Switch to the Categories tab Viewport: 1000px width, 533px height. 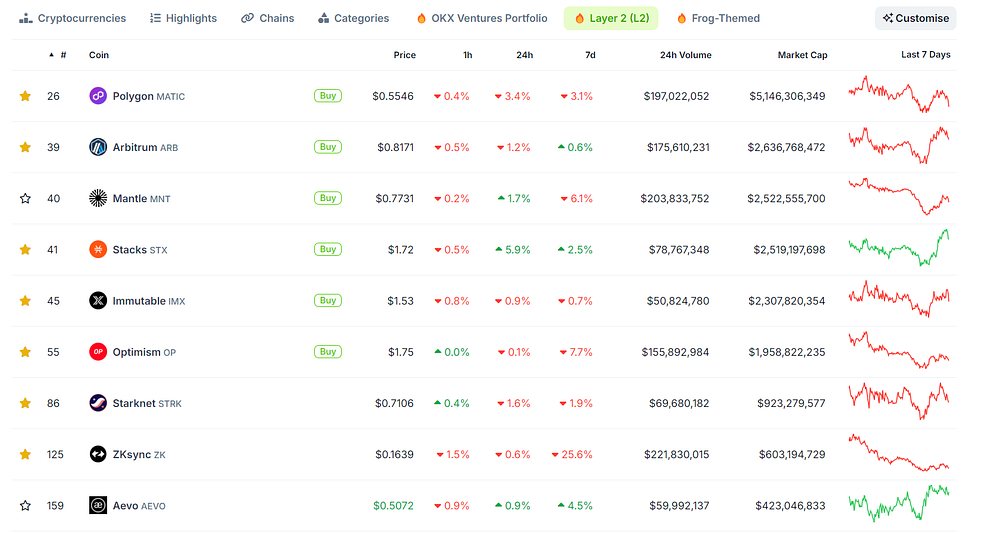point(354,18)
